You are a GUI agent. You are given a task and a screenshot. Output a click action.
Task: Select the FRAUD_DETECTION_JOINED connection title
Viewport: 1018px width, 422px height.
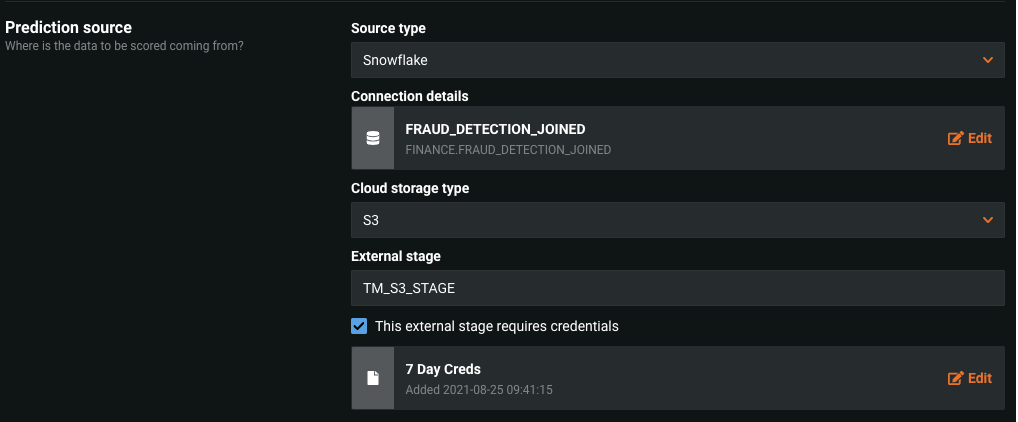coord(495,129)
